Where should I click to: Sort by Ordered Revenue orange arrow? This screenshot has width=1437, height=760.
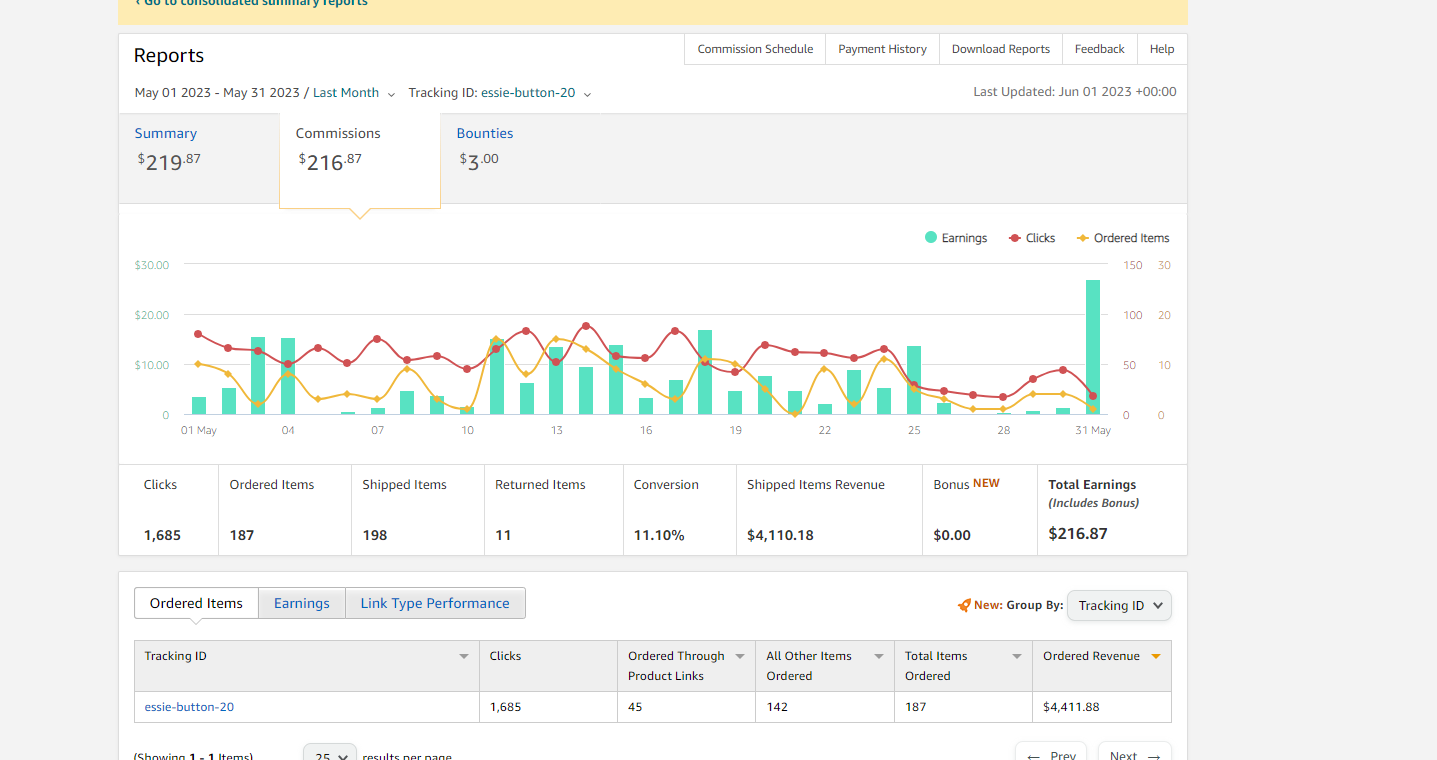pyautogui.click(x=1156, y=657)
